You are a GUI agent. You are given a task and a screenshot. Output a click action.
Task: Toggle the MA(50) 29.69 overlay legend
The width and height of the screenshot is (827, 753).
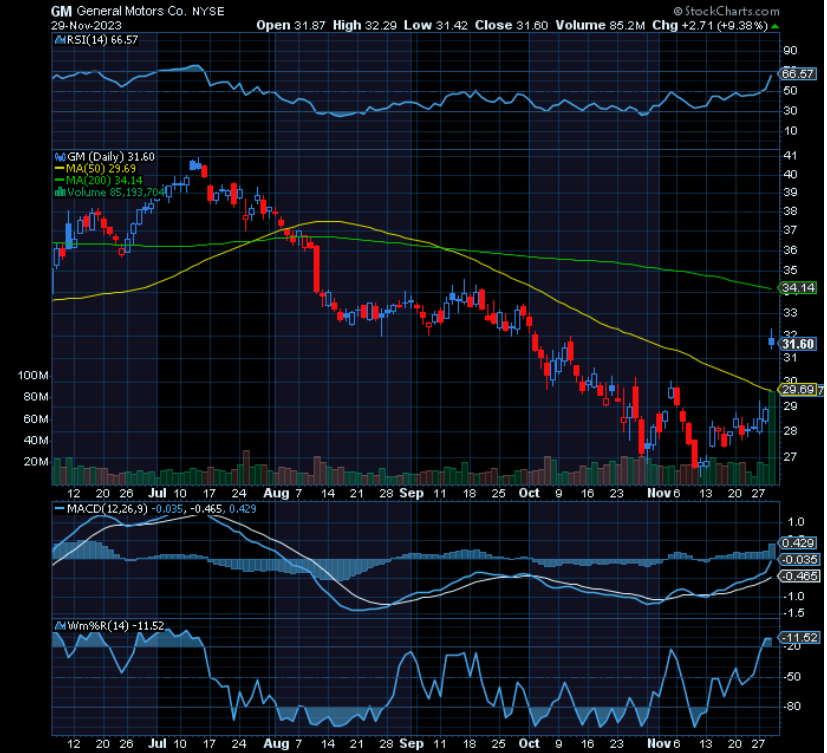[x=100, y=168]
